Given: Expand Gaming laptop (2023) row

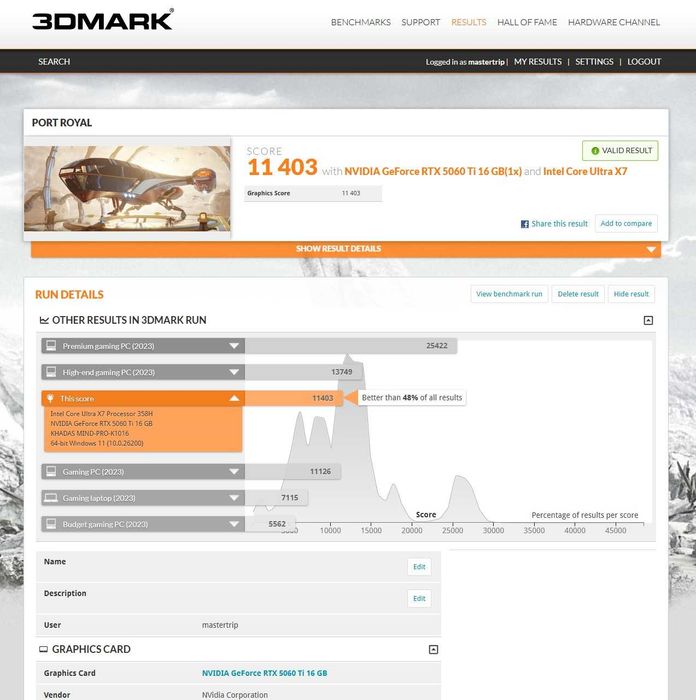Looking at the screenshot, I should (x=143, y=498).
